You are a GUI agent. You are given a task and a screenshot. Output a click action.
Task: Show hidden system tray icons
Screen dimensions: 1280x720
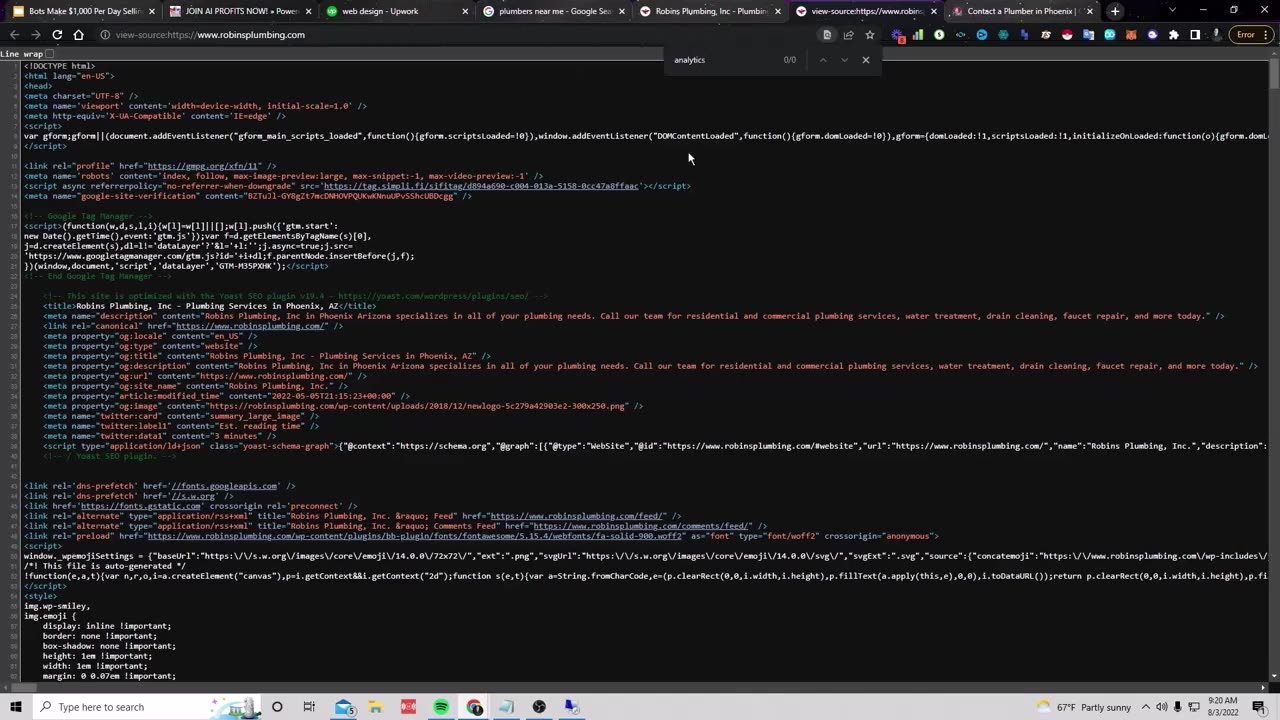pyautogui.click(x=1146, y=707)
